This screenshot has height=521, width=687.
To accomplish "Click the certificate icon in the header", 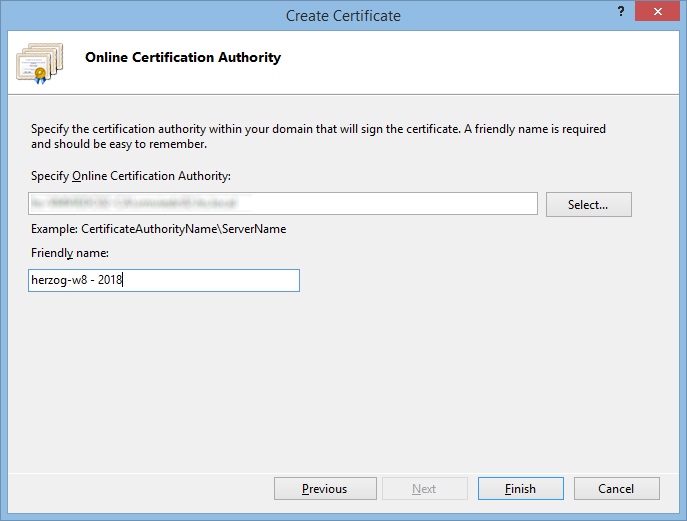I will click(x=40, y=63).
